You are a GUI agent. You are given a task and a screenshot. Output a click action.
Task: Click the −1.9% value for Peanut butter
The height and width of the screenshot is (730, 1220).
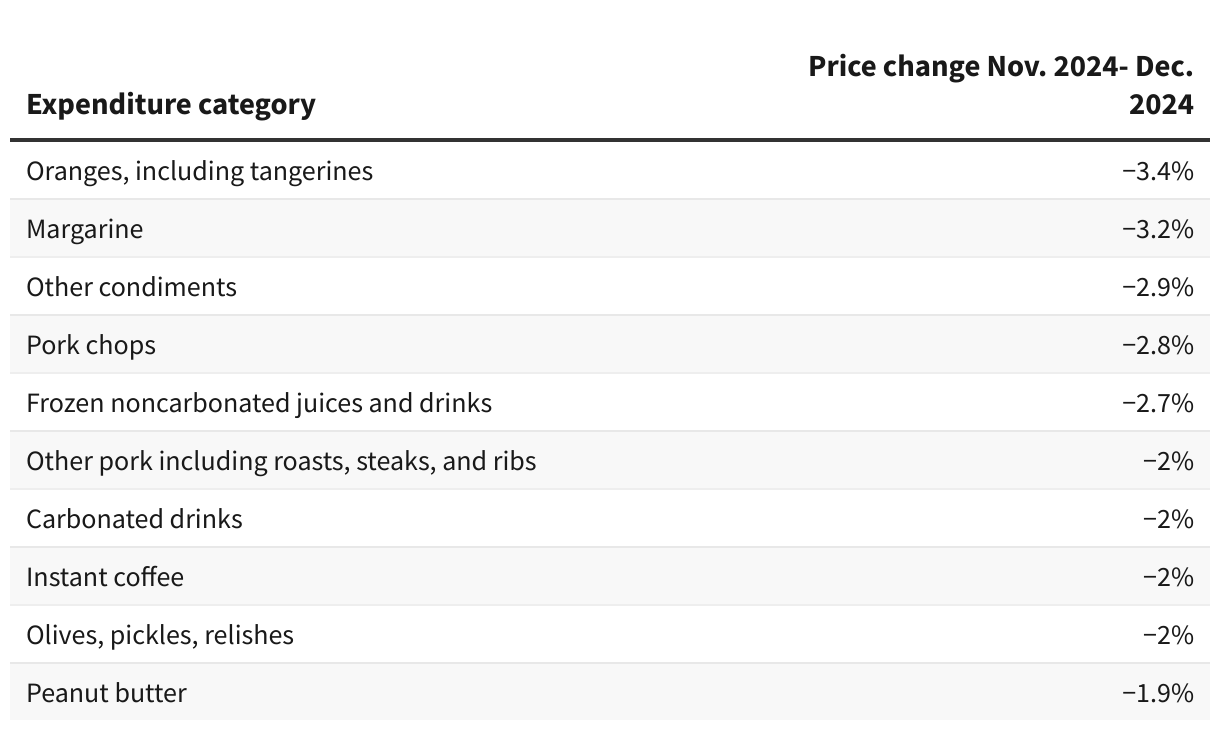[x=1158, y=693]
